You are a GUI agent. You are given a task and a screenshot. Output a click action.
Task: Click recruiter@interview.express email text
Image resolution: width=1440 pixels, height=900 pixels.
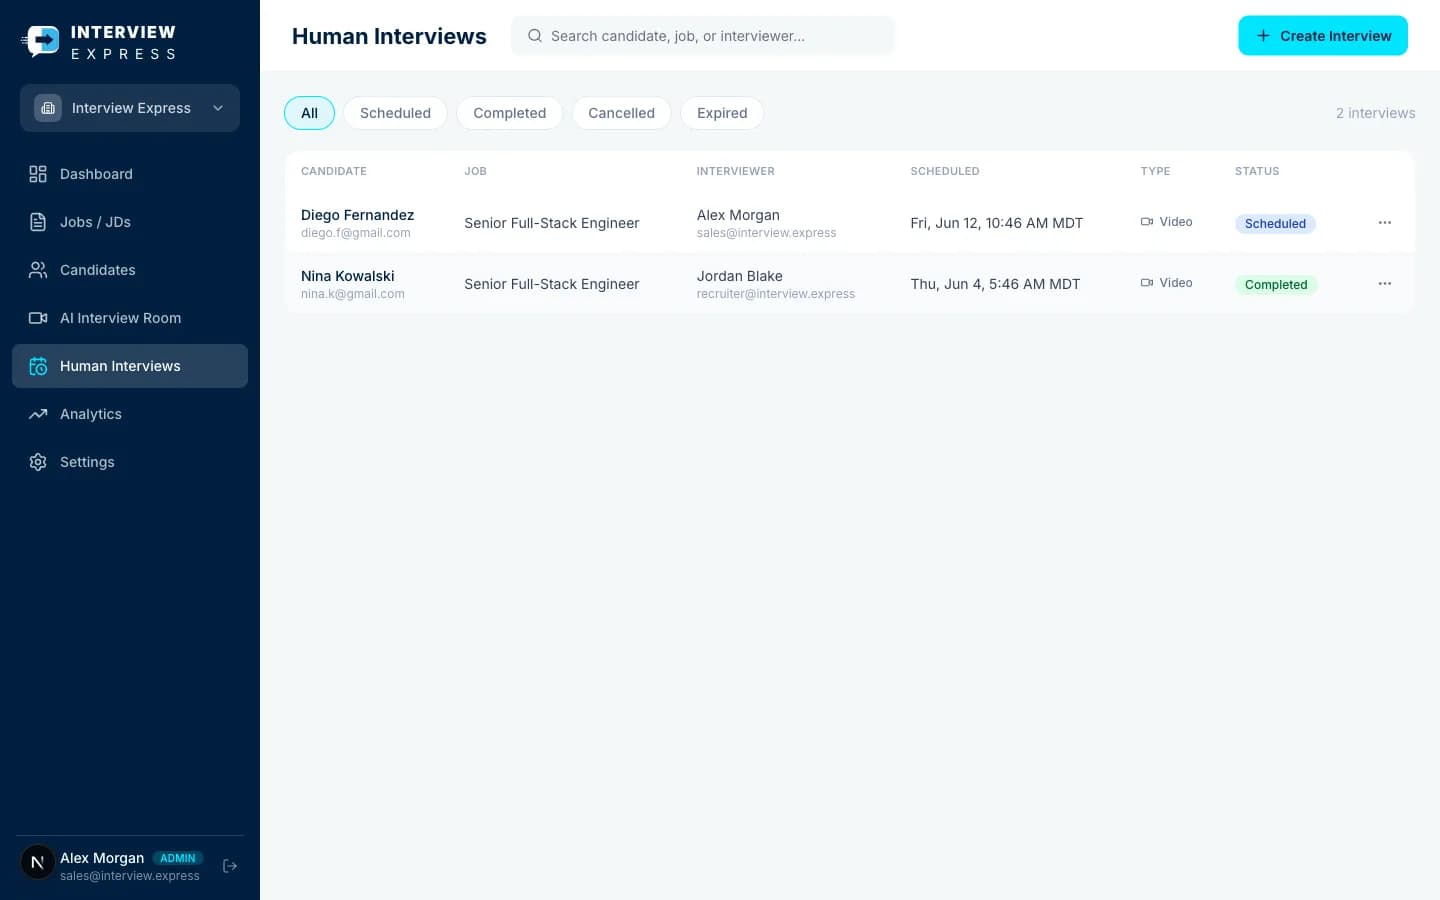click(775, 294)
